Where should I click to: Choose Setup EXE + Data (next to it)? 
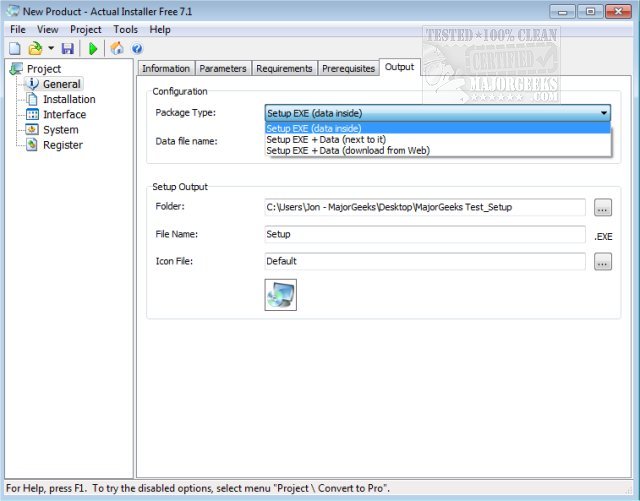[438, 139]
